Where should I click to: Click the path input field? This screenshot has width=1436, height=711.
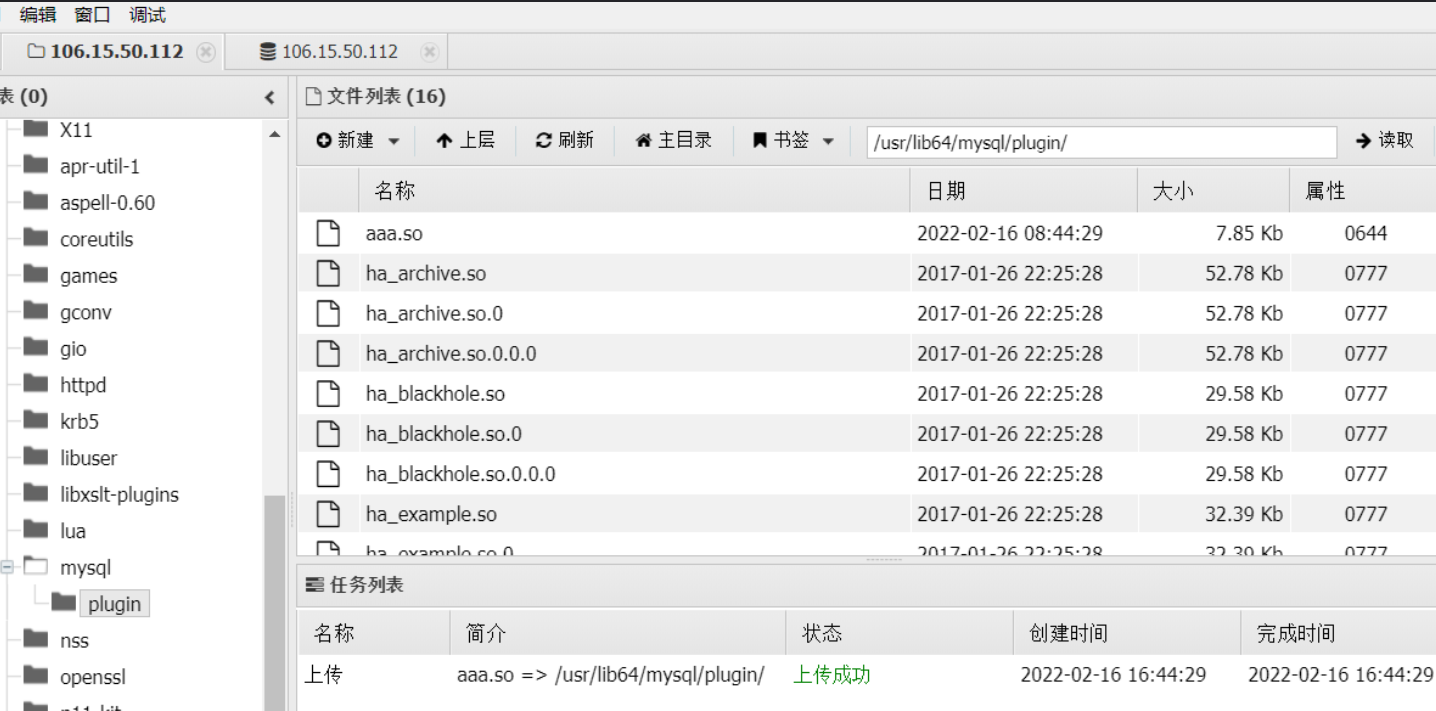[1100, 142]
